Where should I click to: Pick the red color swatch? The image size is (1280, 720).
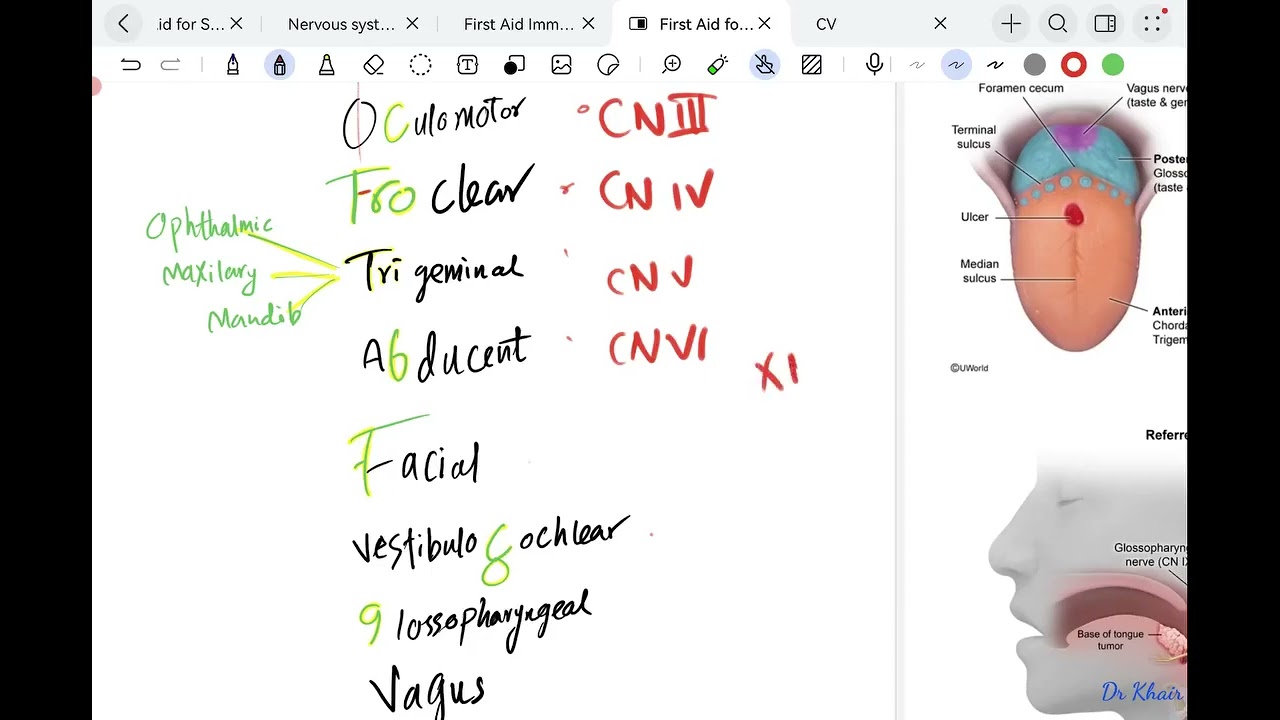(1074, 65)
